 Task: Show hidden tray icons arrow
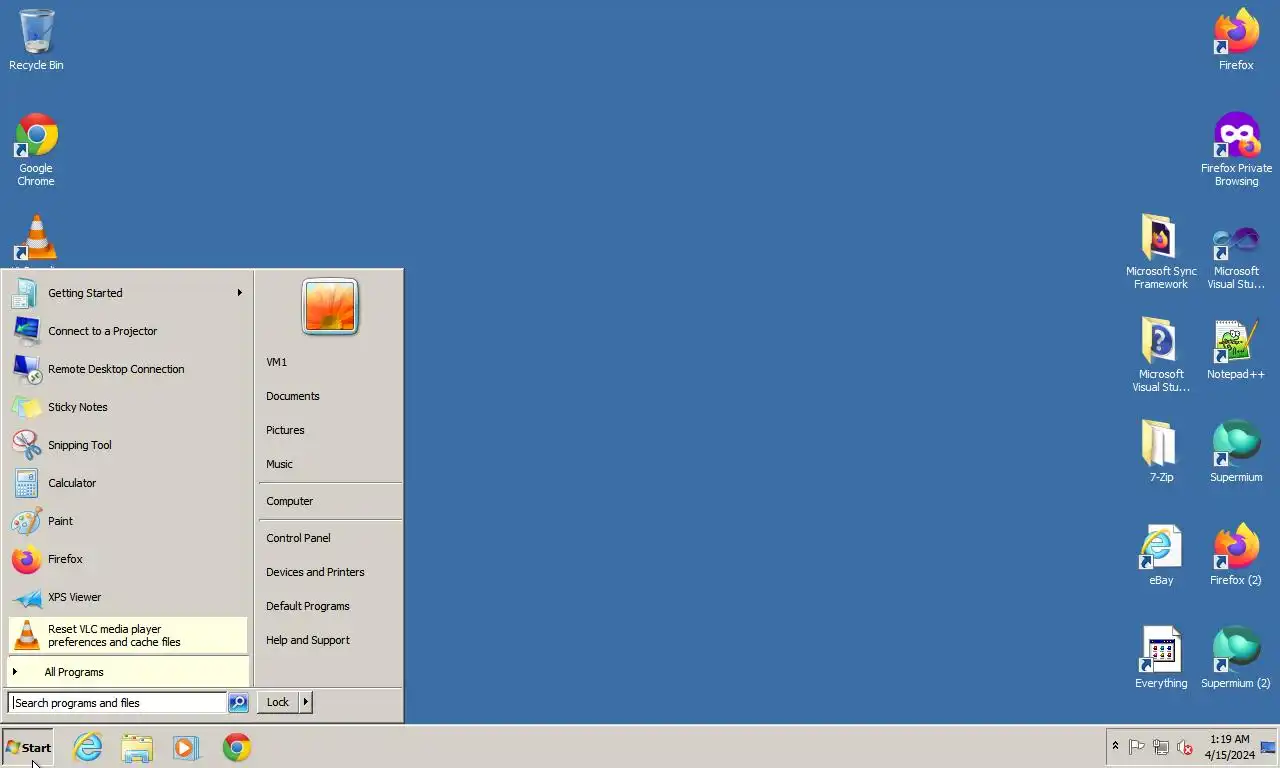pos(1115,747)
